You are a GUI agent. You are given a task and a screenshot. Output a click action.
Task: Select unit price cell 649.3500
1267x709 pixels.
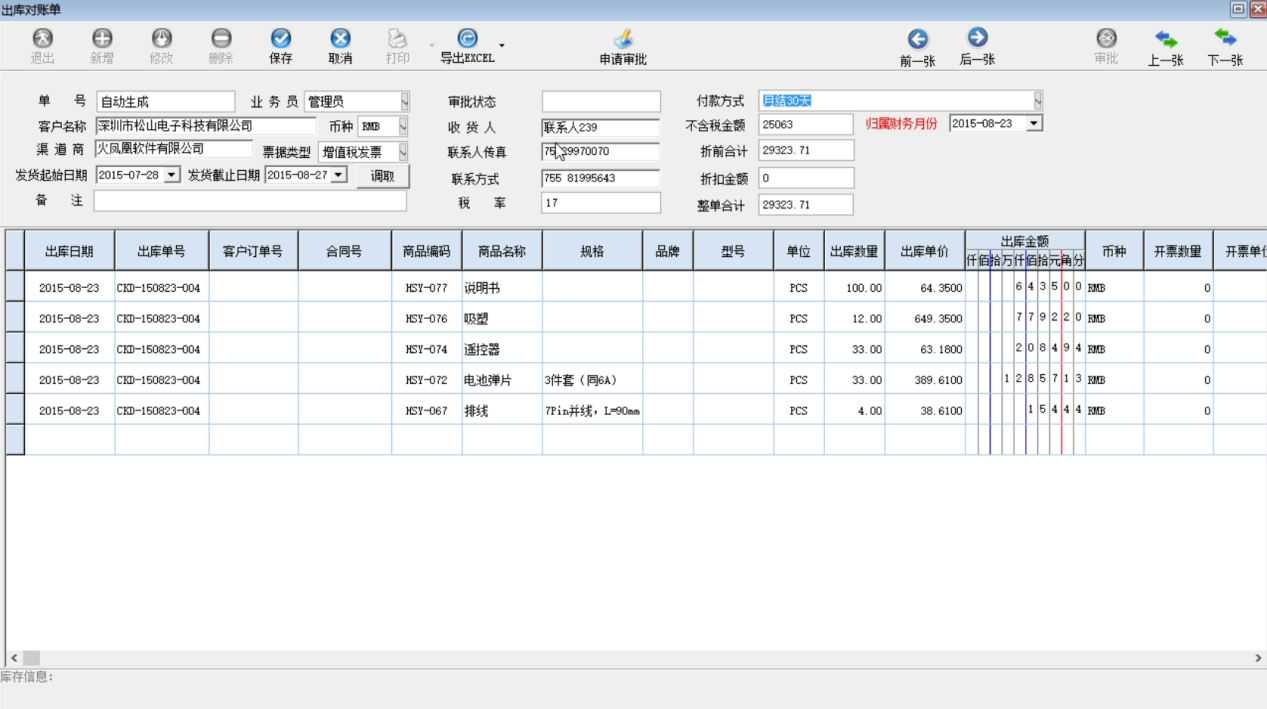tap(925, 318)
